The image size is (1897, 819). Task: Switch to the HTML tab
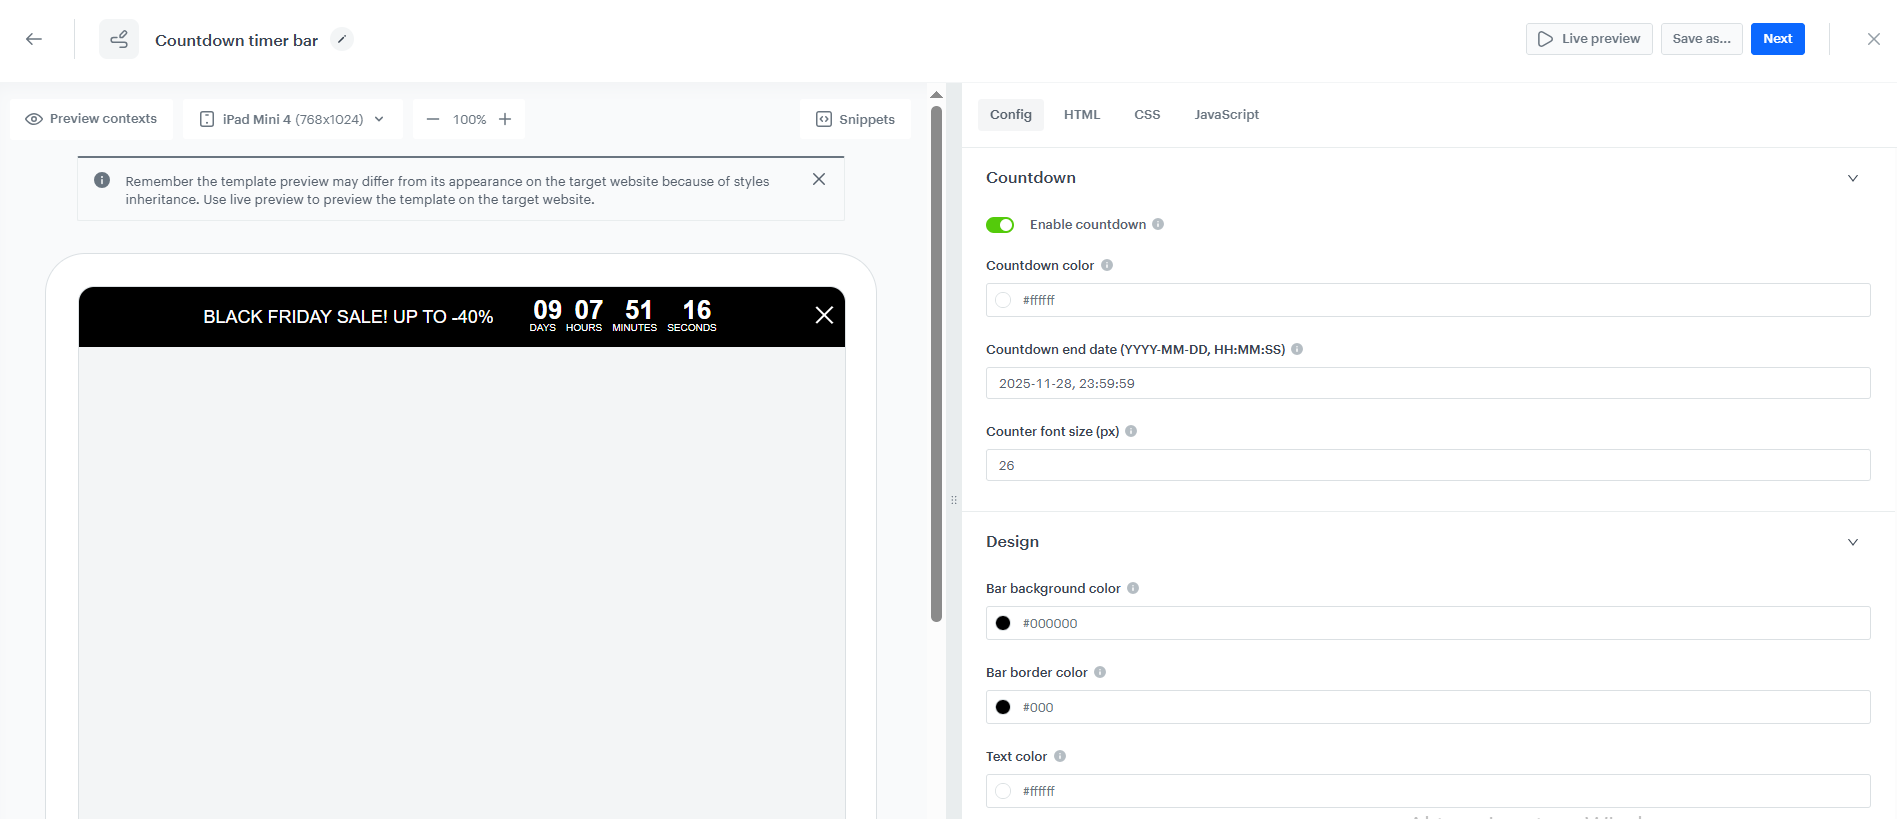click(1081, 115)
